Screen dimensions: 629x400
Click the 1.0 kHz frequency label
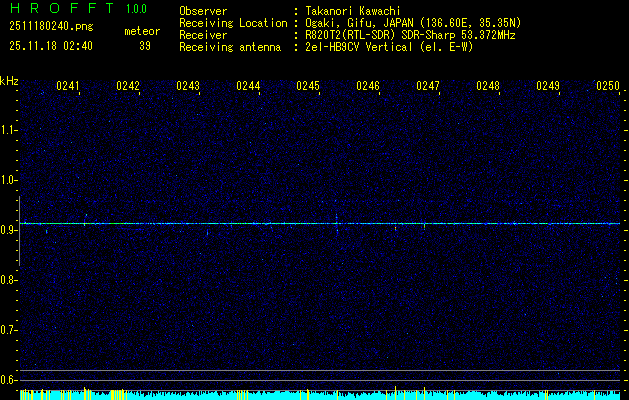click(x=8, y=180)
